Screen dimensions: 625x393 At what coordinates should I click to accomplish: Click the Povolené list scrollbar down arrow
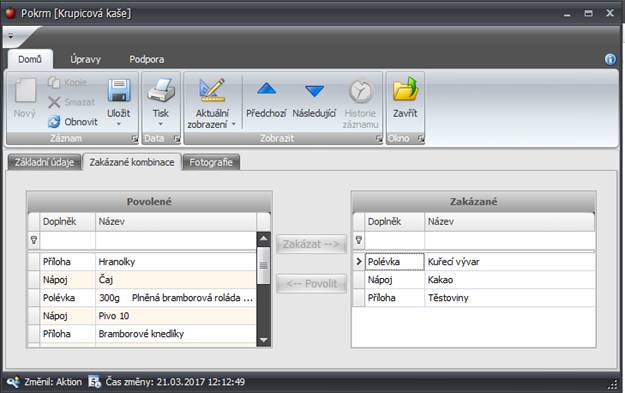263,340
